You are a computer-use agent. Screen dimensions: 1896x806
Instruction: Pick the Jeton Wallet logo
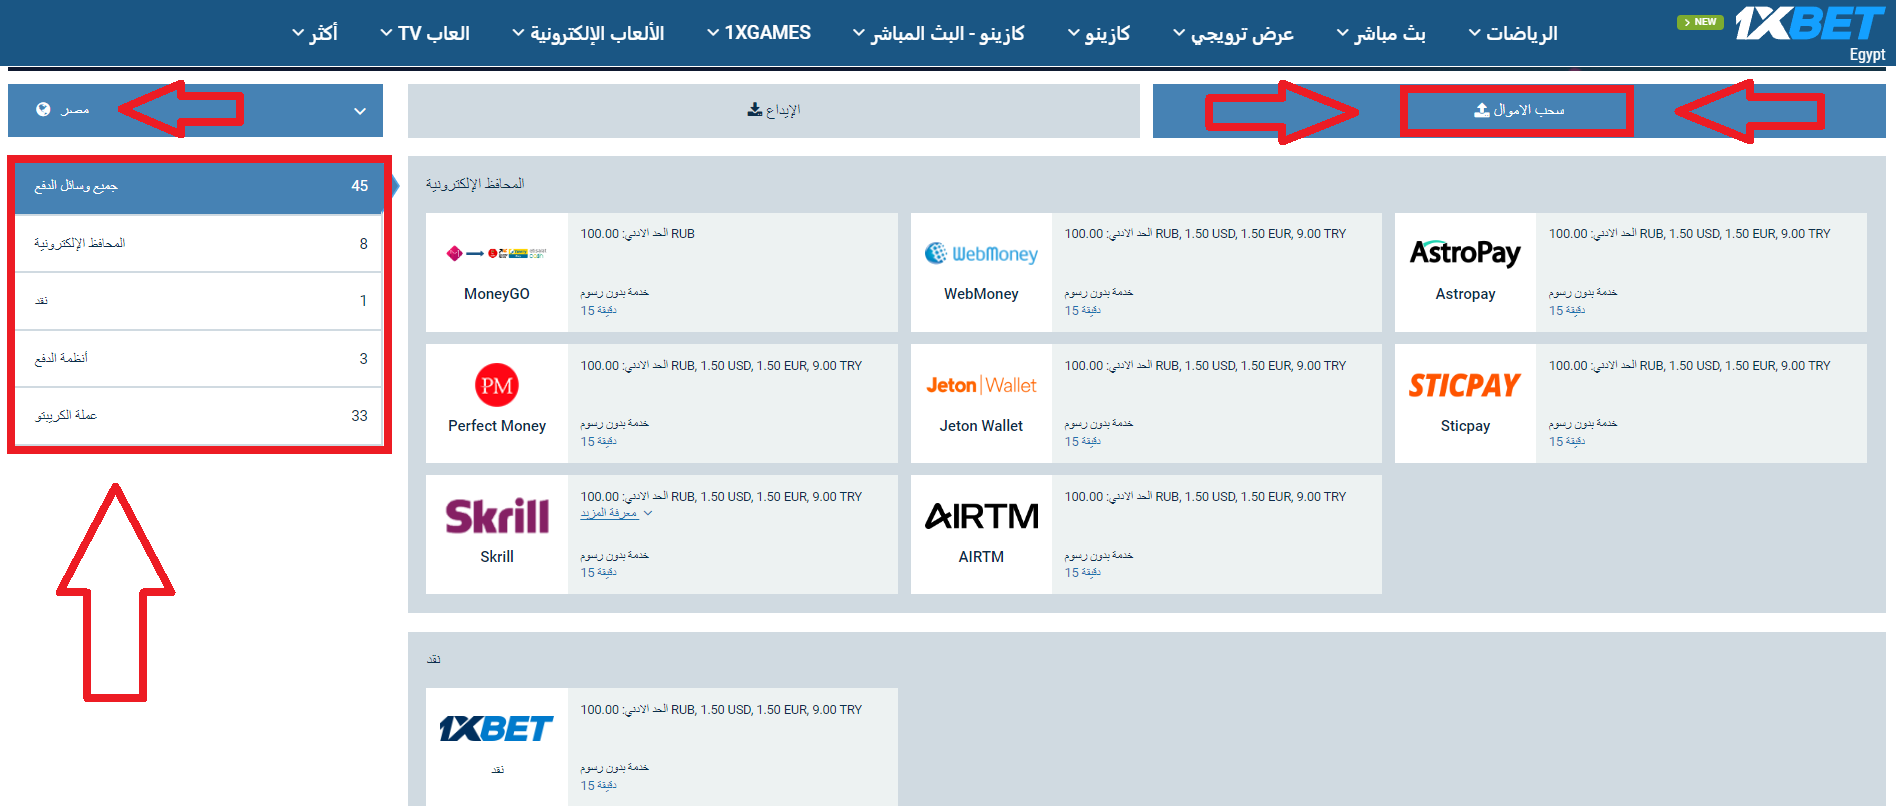point(981,385)
